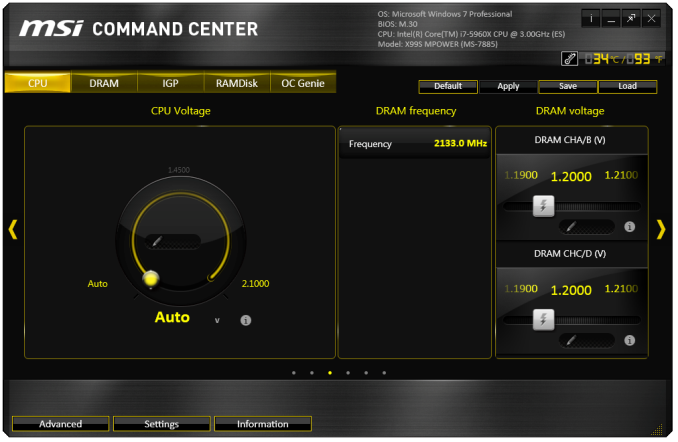Click the DRAM CHC/D voltage slider handle
This screenshot has height=442, width=678.
click(x=544, y=320)
